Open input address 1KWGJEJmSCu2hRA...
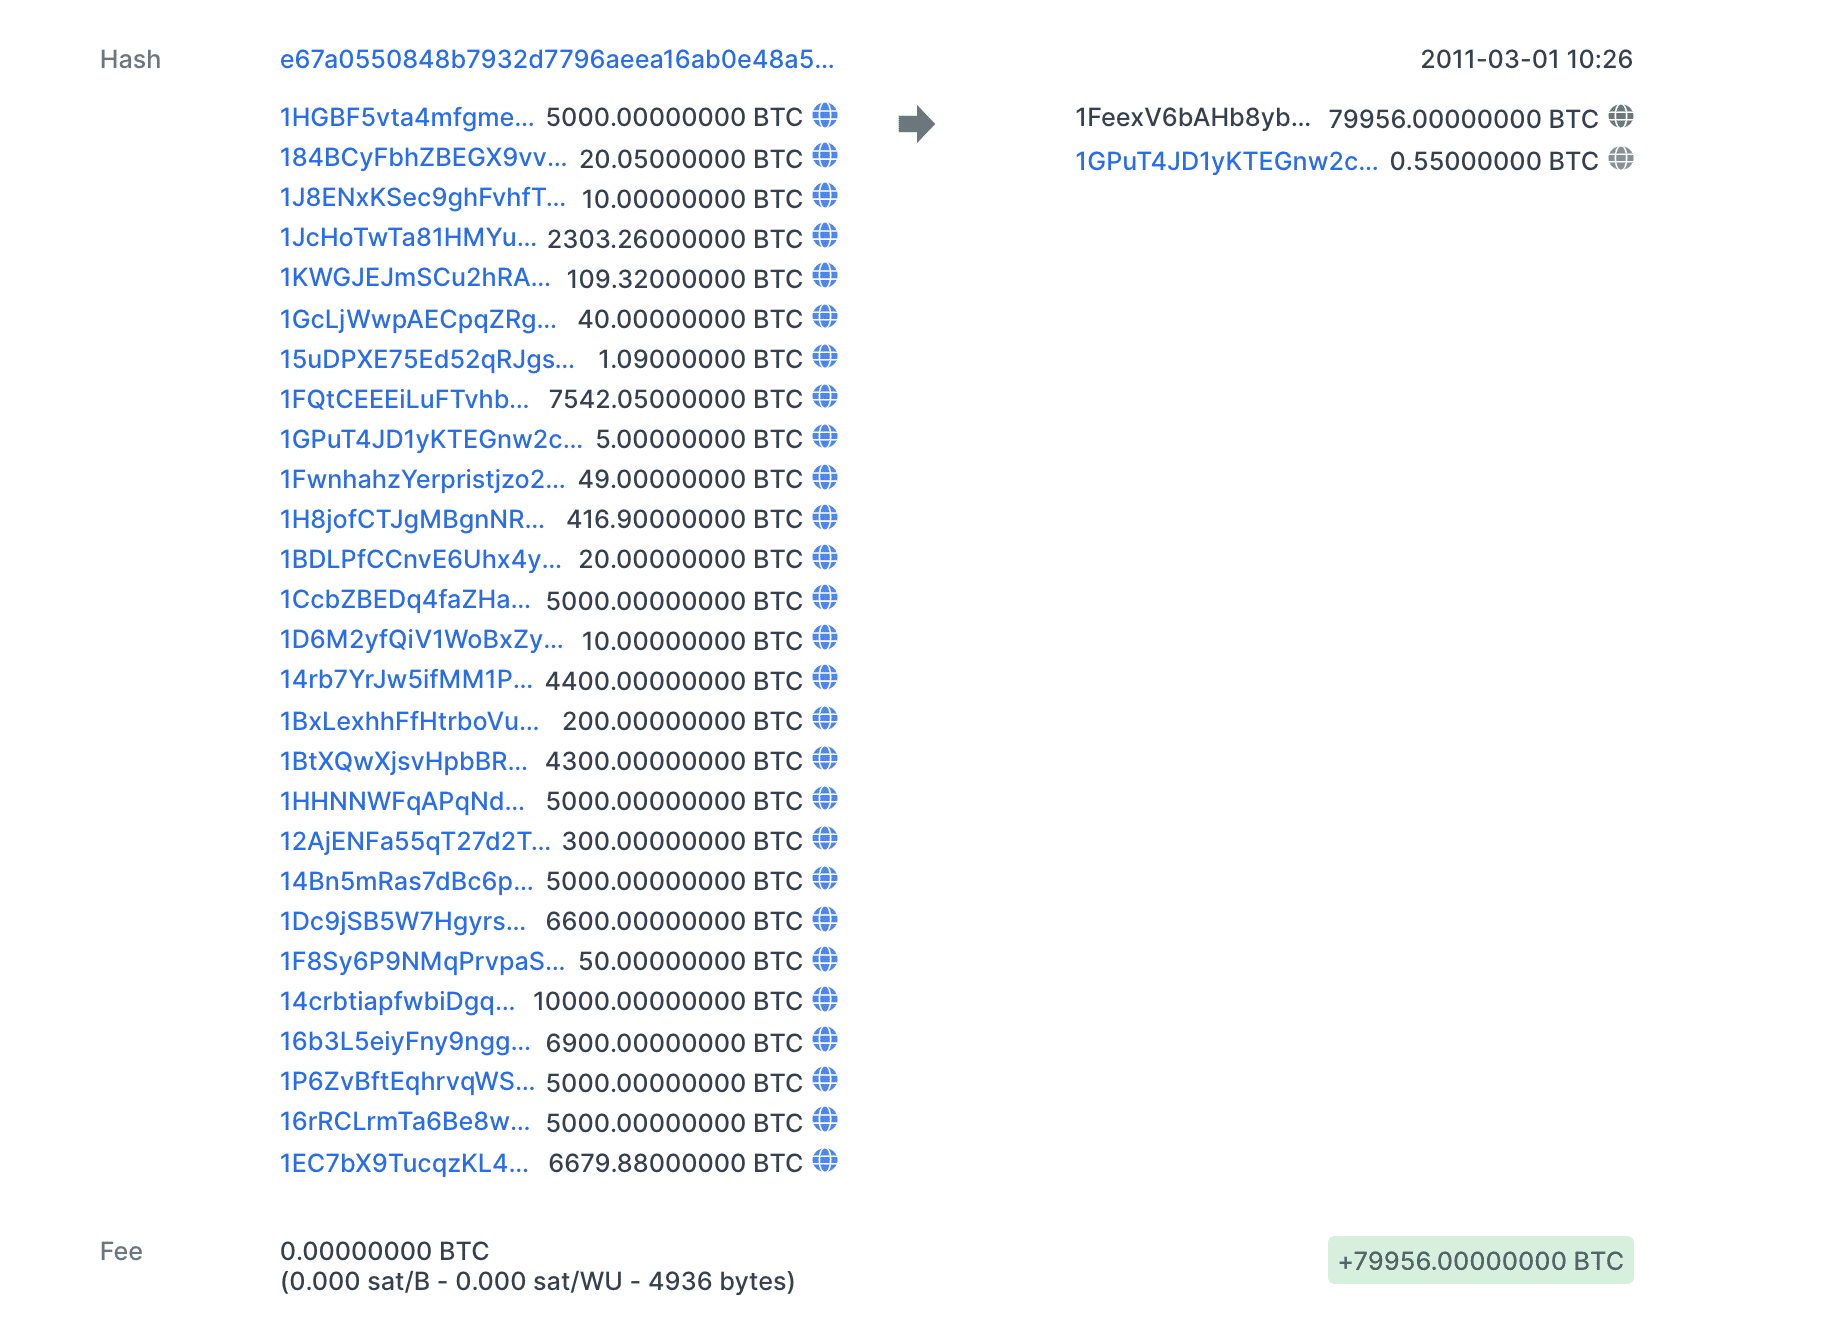The image size is (1842, 1332). [x=415, y=278]
